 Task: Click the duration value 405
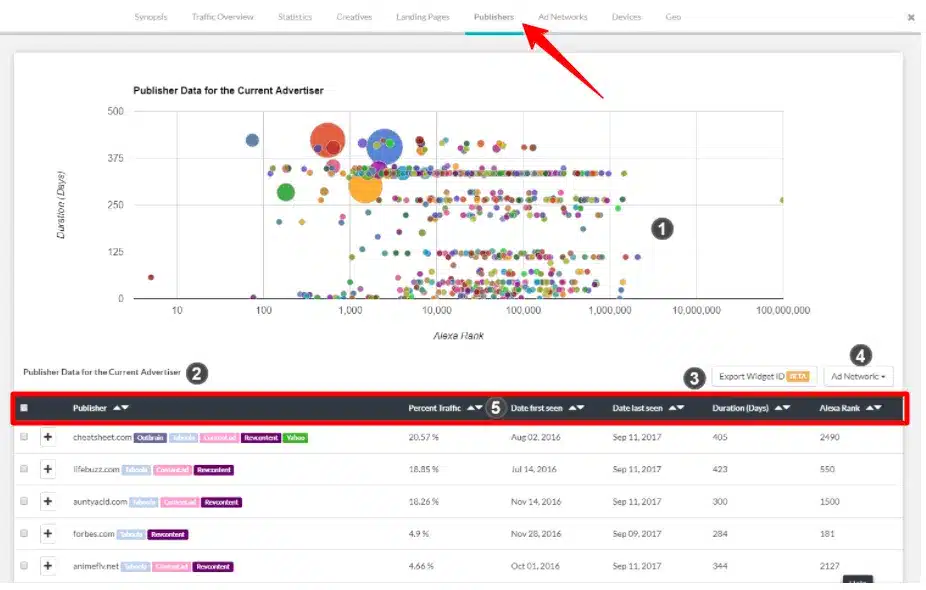[x=720, y=437]
